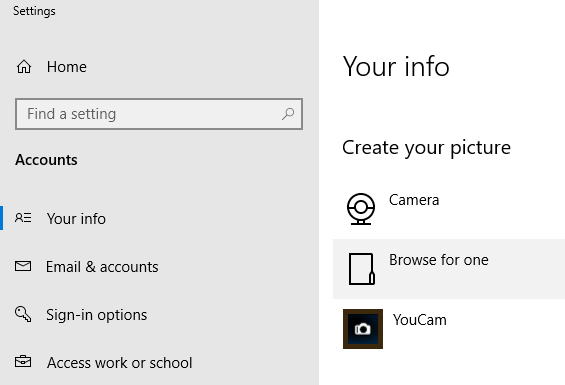Open the Home settings page label

[x=67, y=67]
